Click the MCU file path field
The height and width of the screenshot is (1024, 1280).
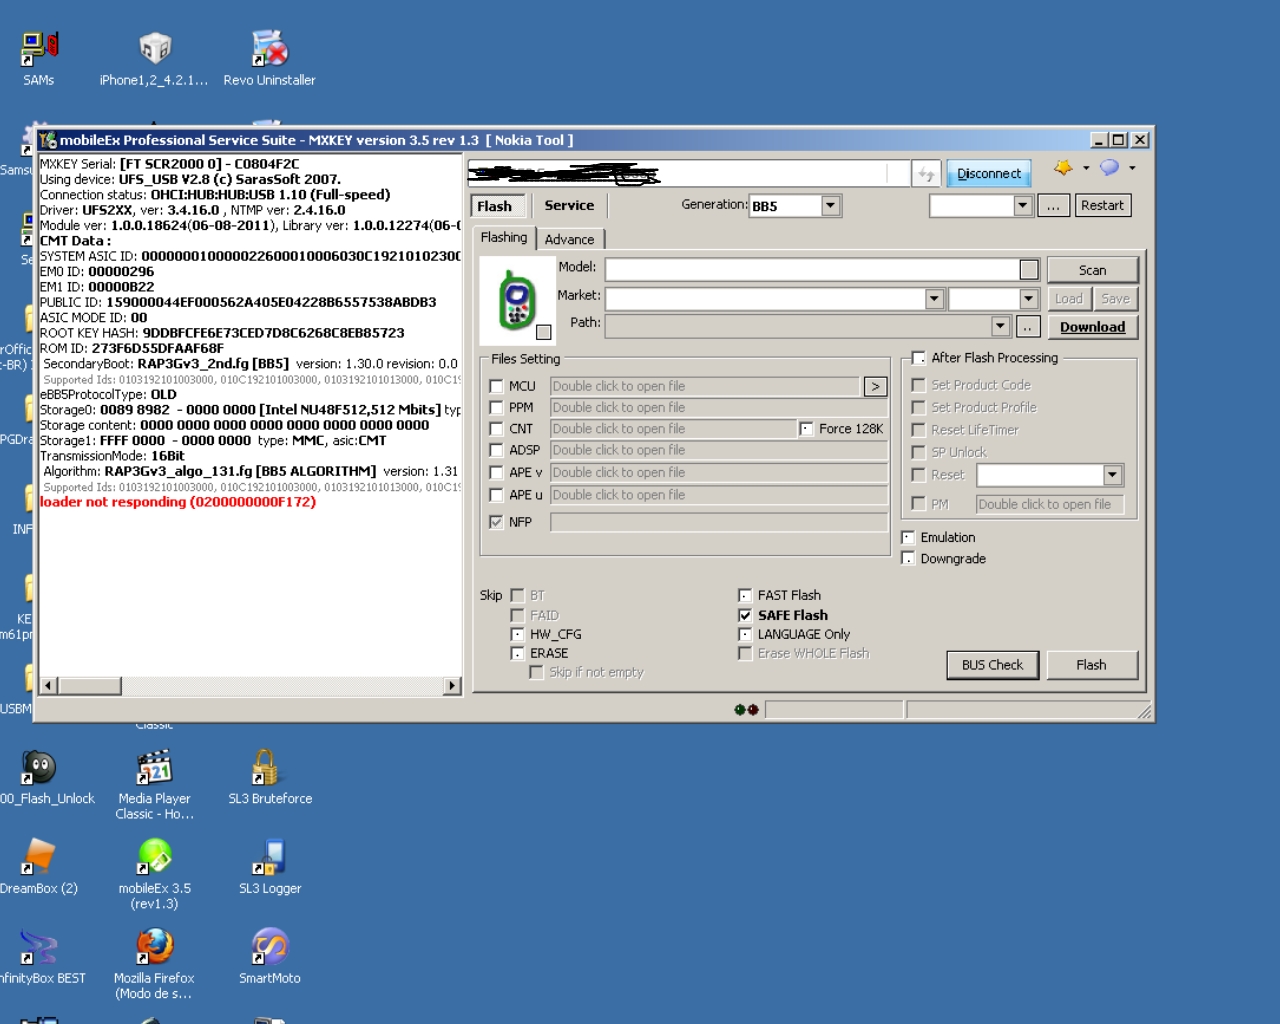pyautogui.click(x=705, y=386)
